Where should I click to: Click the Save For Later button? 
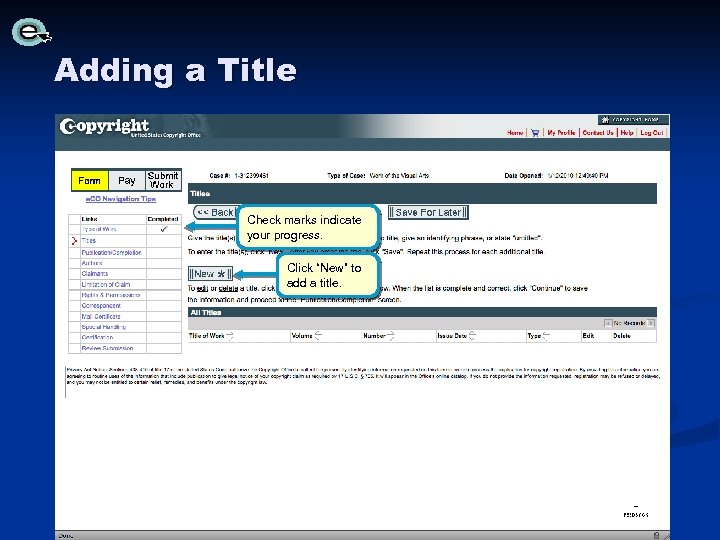tap(428, 212)
